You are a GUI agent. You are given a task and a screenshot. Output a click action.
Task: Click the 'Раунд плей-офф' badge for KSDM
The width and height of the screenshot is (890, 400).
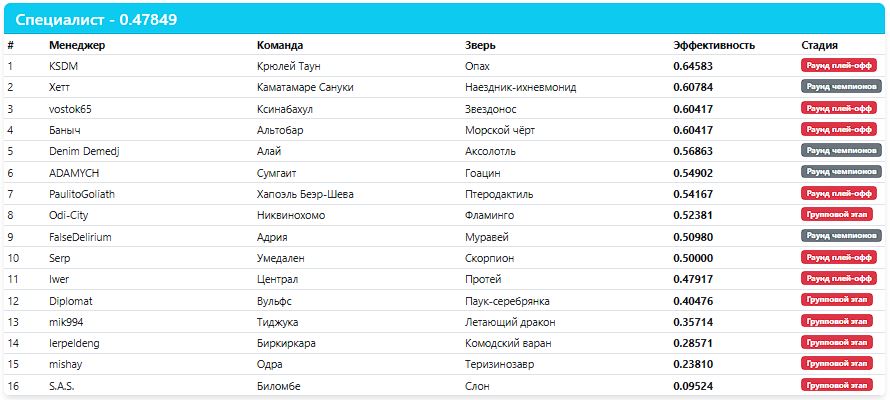click(839, 65)
